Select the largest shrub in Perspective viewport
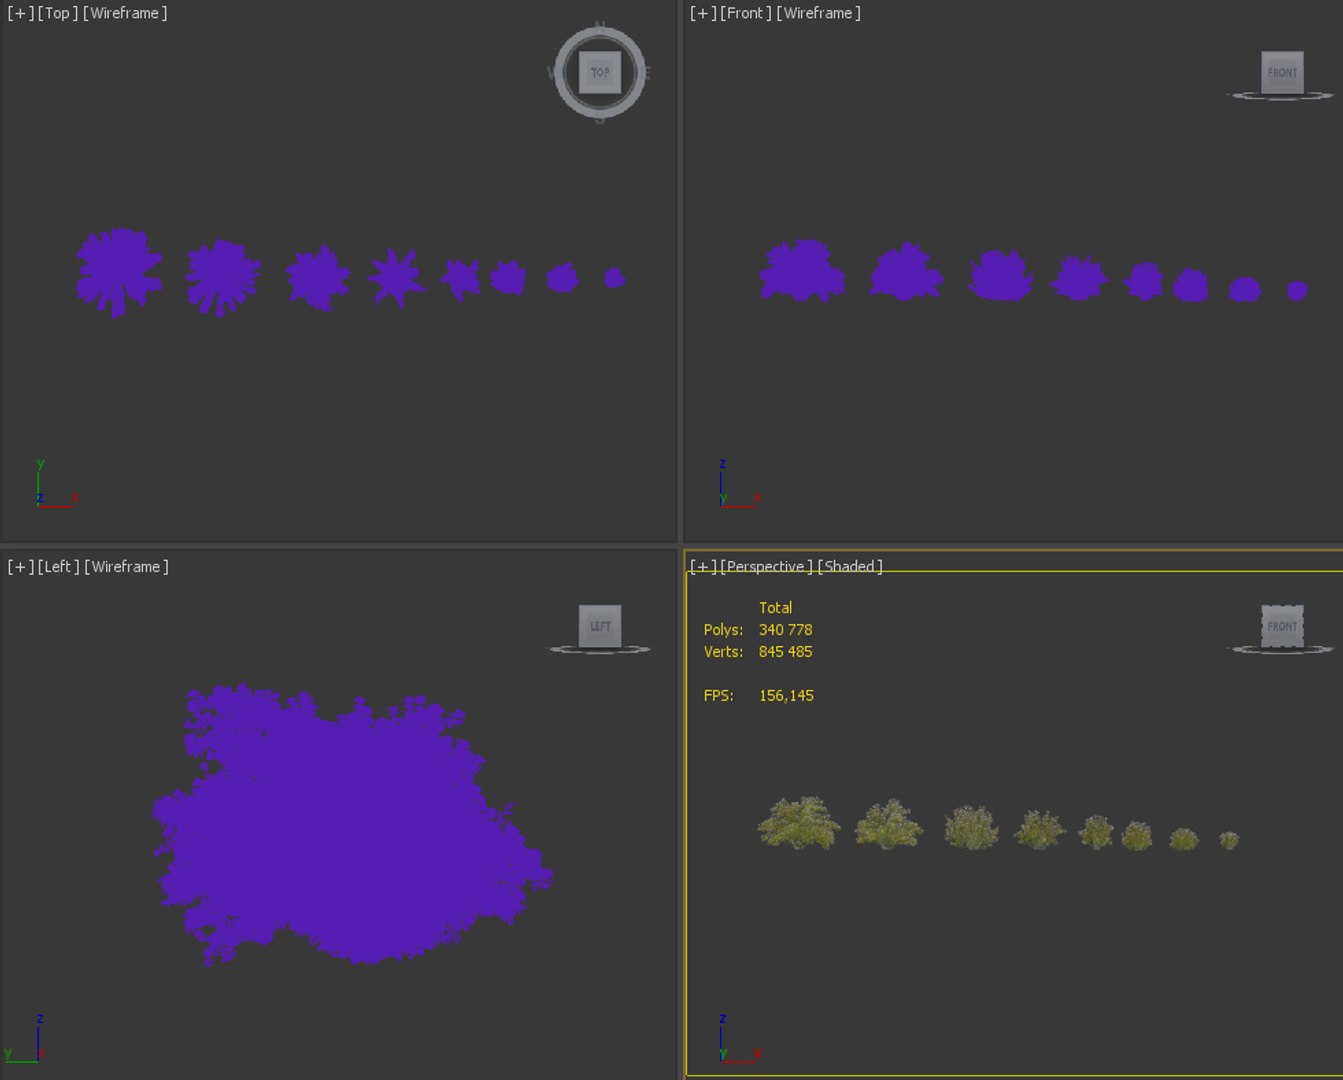This screenshot has width=1343, height=1080. [x=799, y=823]
